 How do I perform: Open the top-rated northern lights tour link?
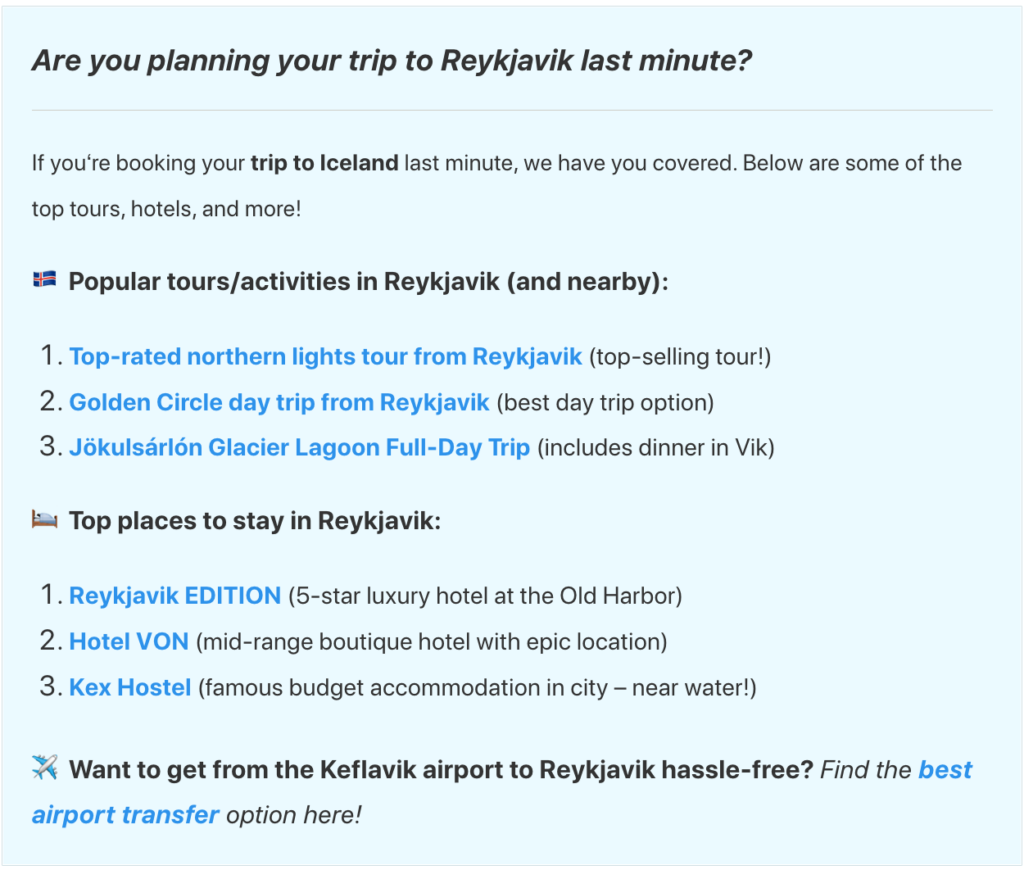(325, 356)
